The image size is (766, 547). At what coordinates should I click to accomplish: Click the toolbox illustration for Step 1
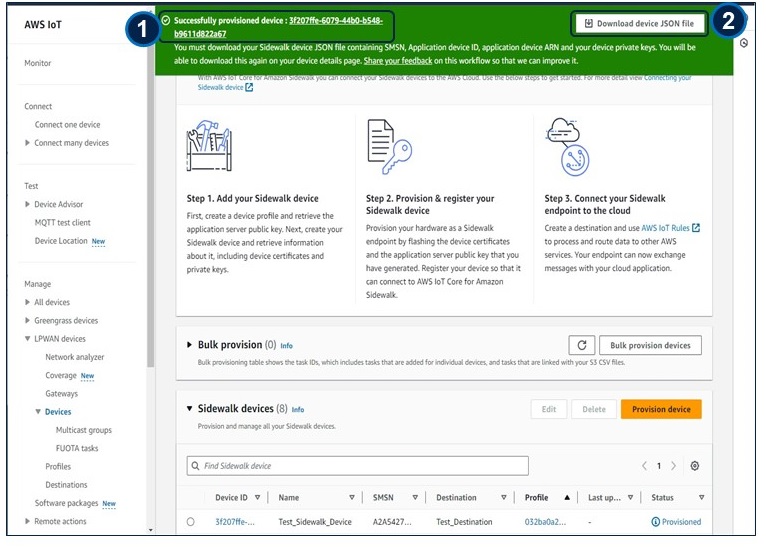coord(209,146)
